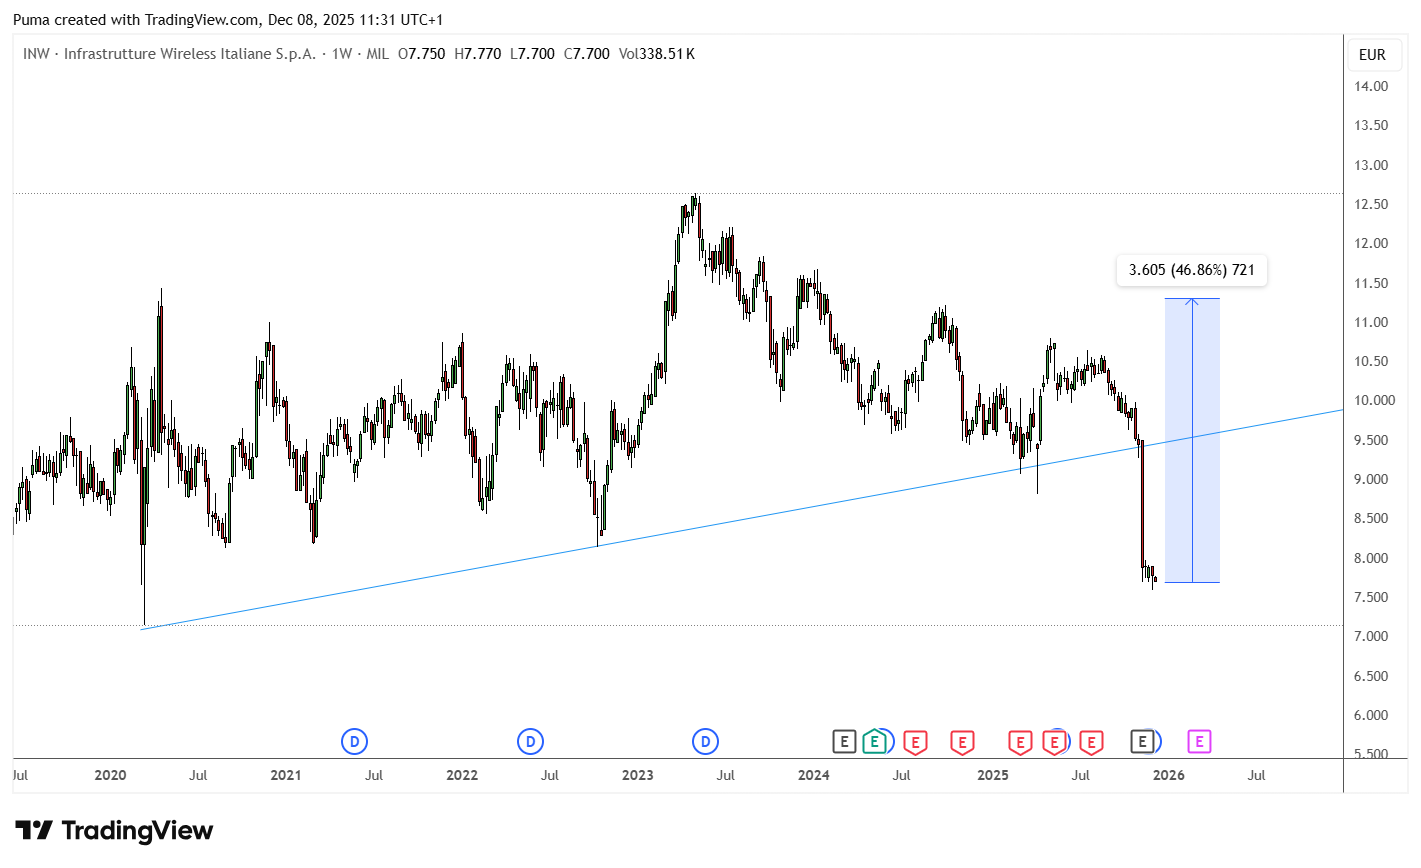The image size is (1421, 868).
Task: Click the Vol 338.51K volume value
Action: pyautogui.click(x=657, y=54)
